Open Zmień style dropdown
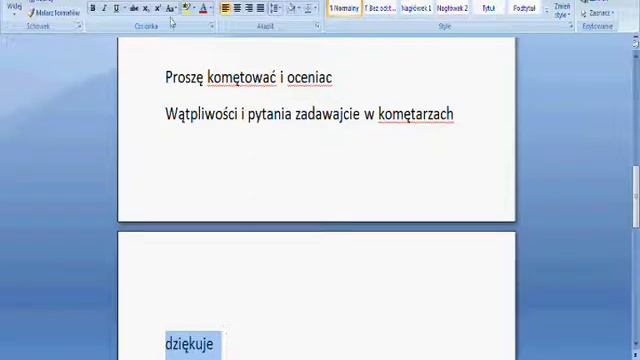Viewport: 640px width, 360px height. coord(562,11)
